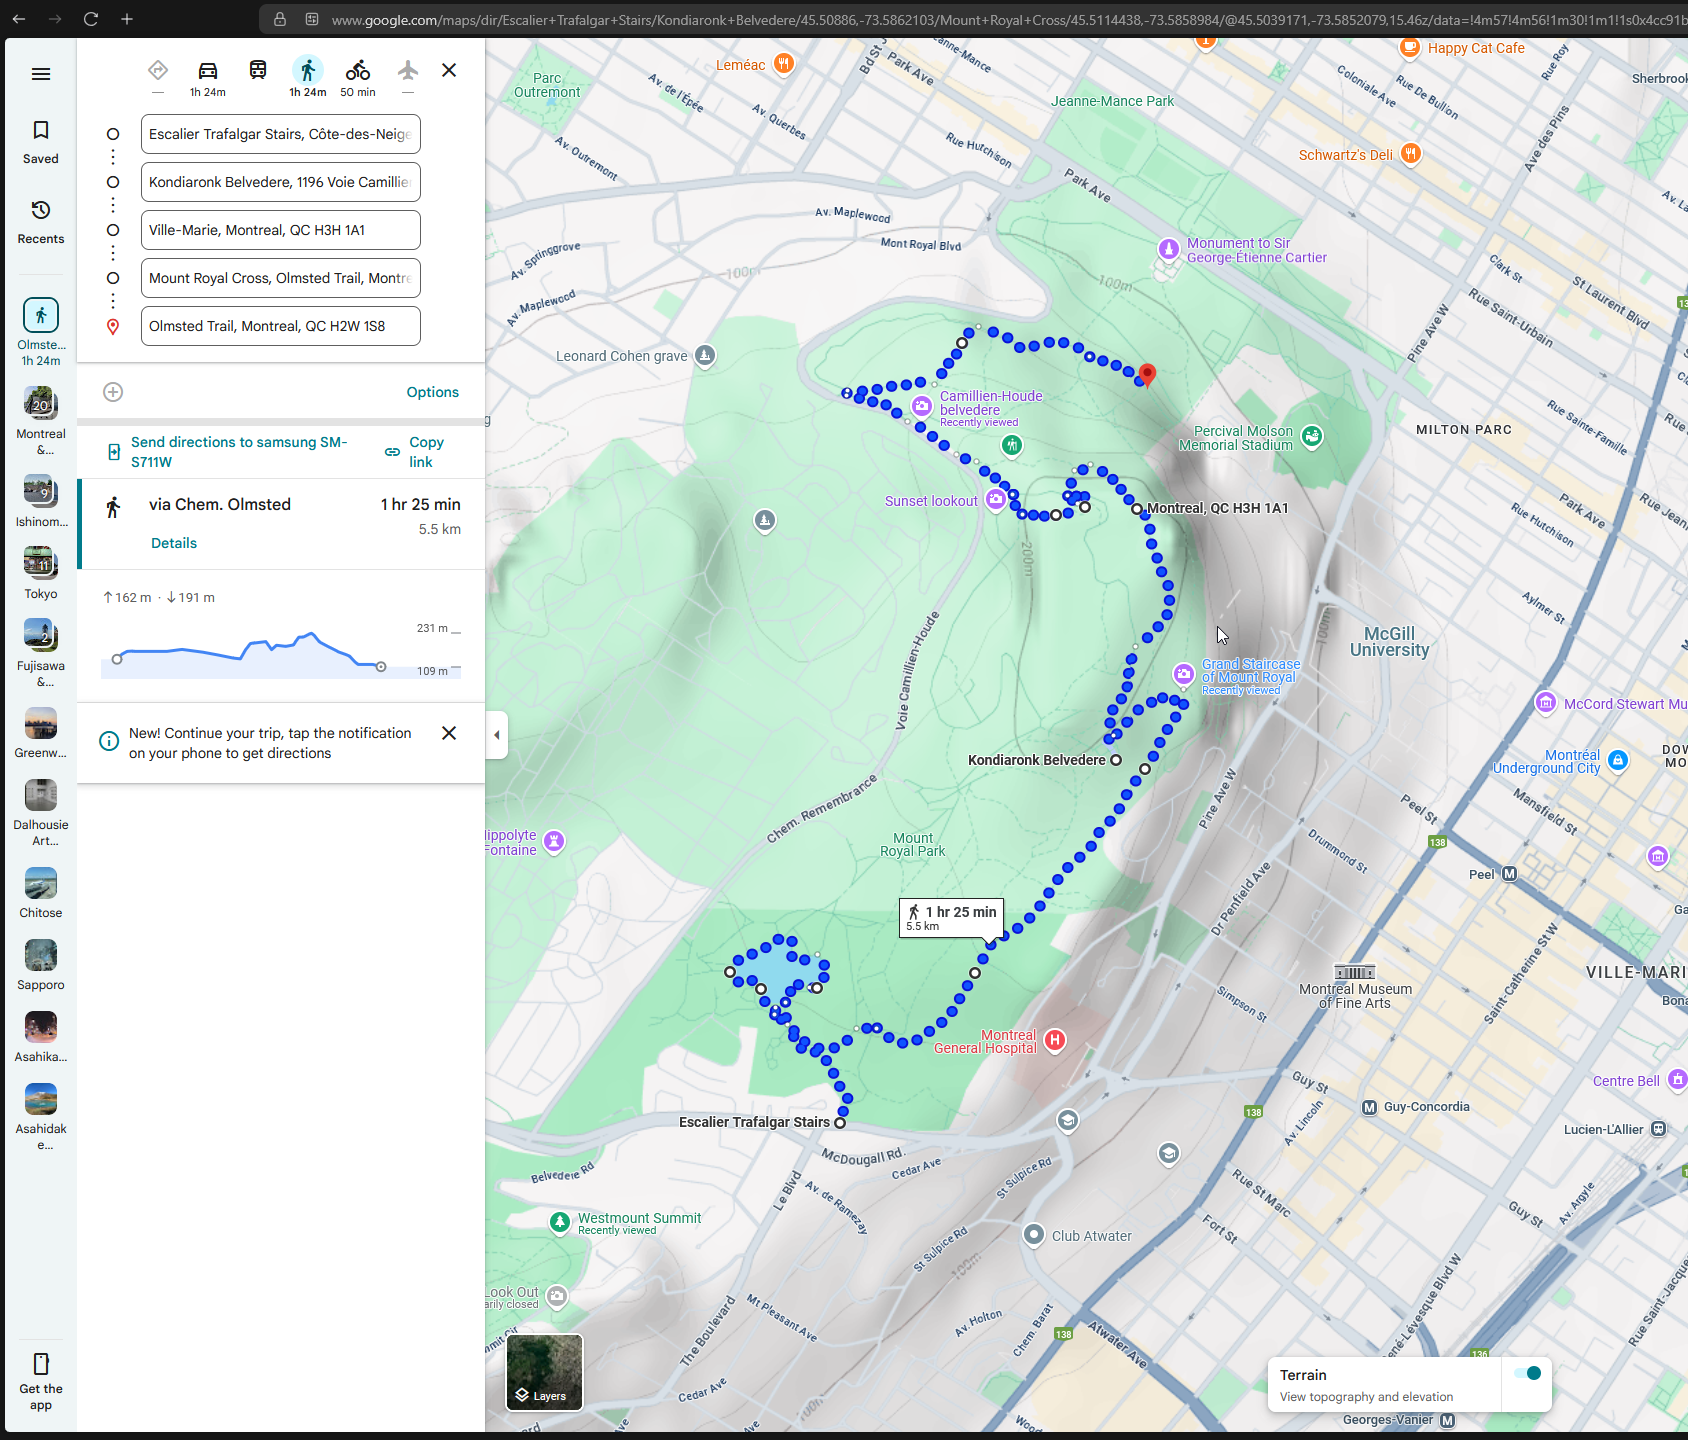The width and height of the screenshot is (1688, 1440).
Task: Click Copy link
Action: 415,452
